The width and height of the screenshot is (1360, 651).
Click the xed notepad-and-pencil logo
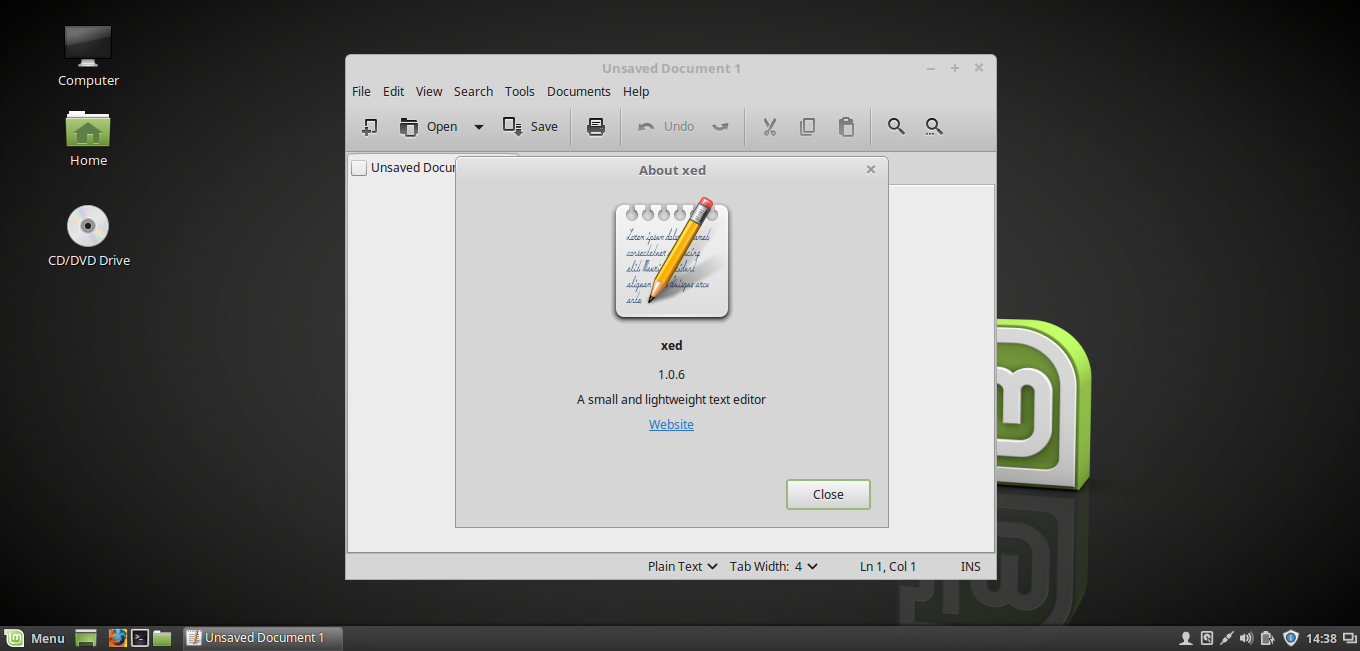click(672, 257)
